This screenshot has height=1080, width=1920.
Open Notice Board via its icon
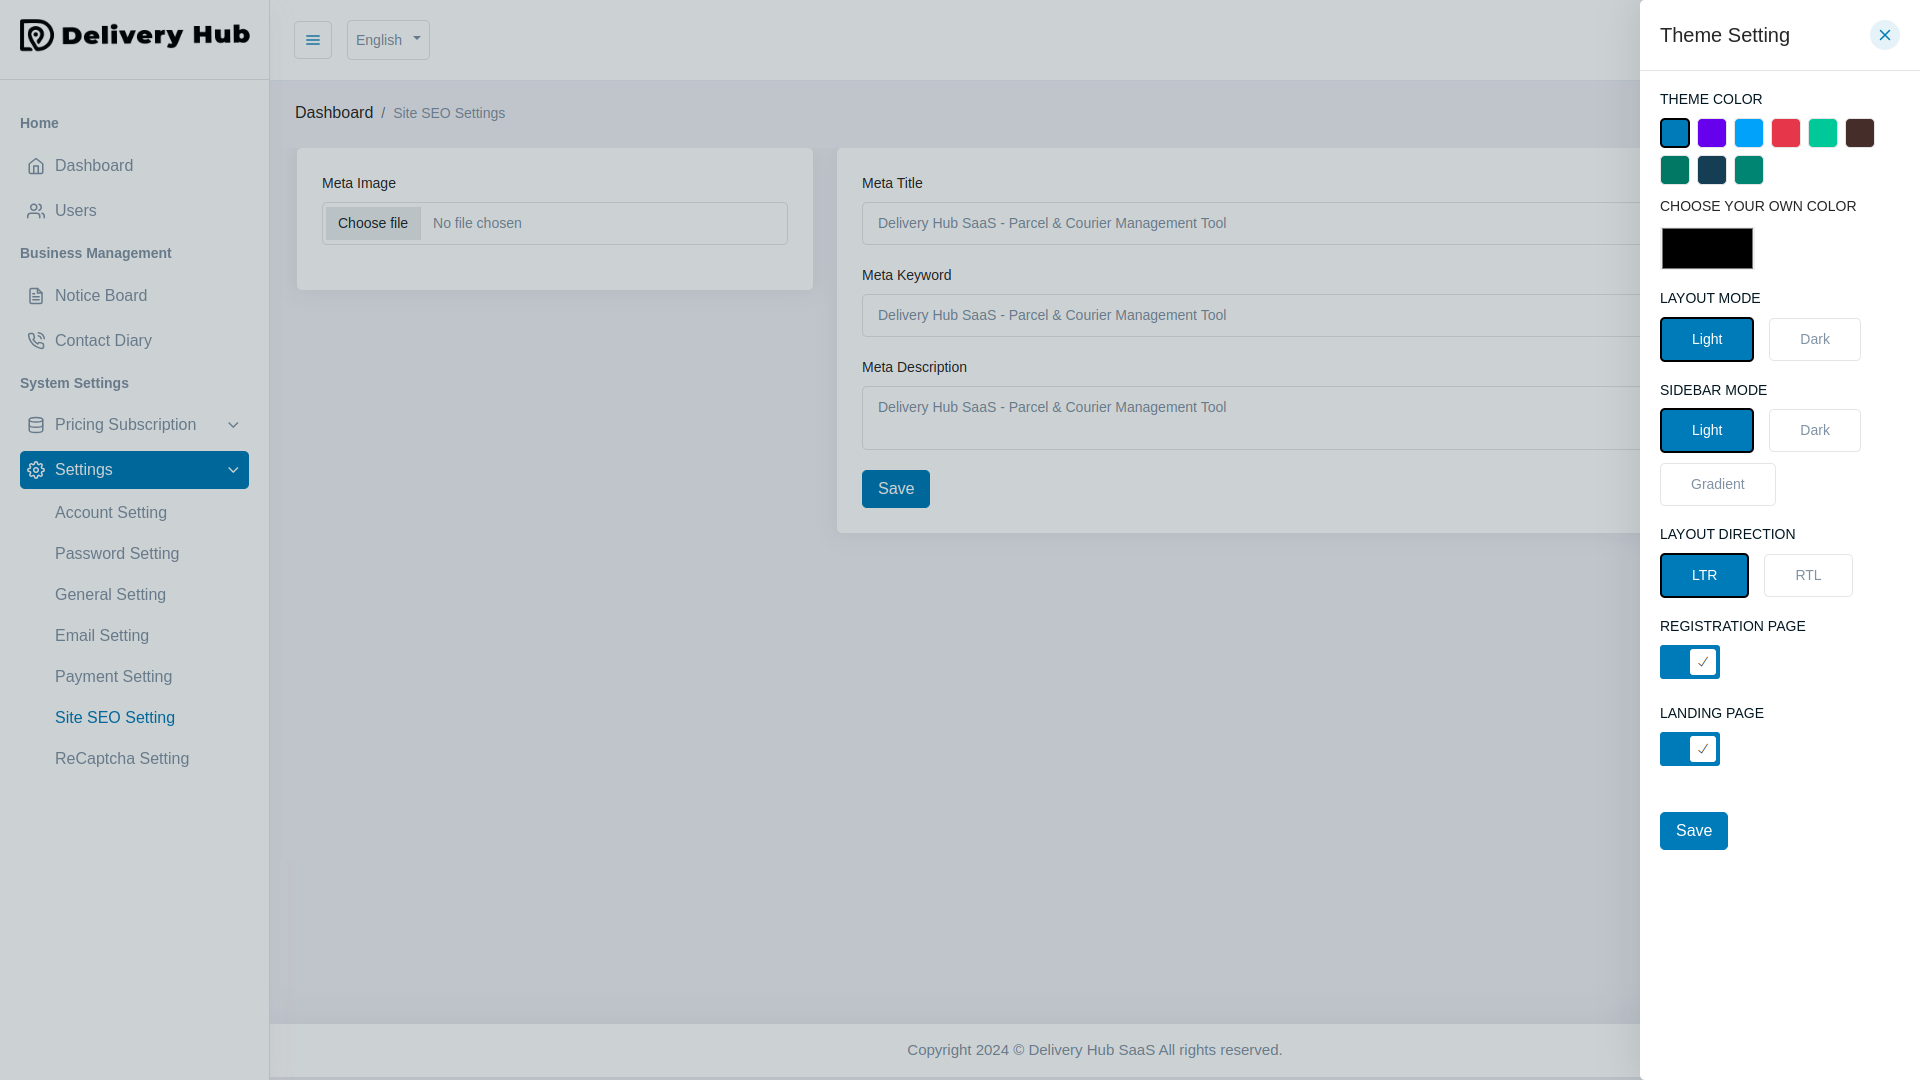[36, 295]
